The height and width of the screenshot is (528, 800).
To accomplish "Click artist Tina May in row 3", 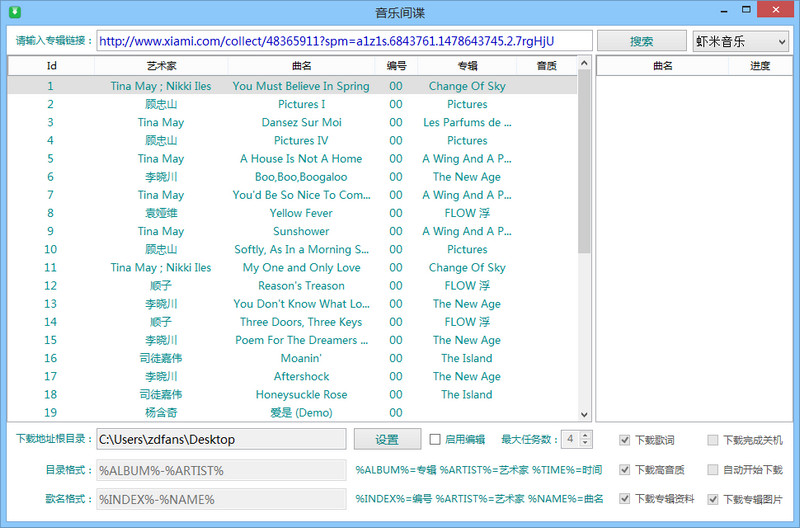I will [161, 122].
